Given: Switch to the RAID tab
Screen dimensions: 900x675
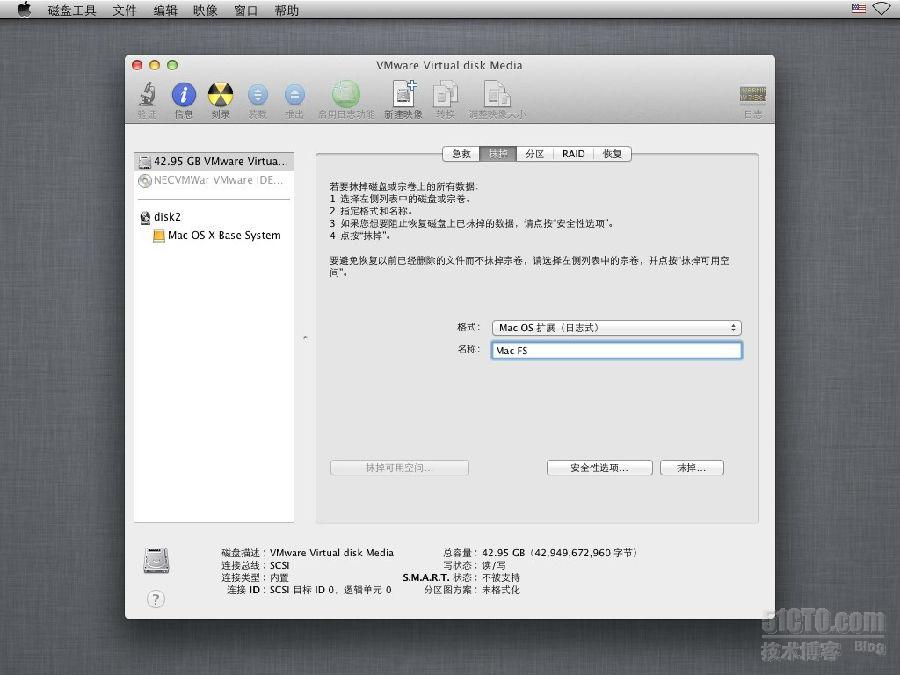Looking at the screenshot, I should (573, 154).
